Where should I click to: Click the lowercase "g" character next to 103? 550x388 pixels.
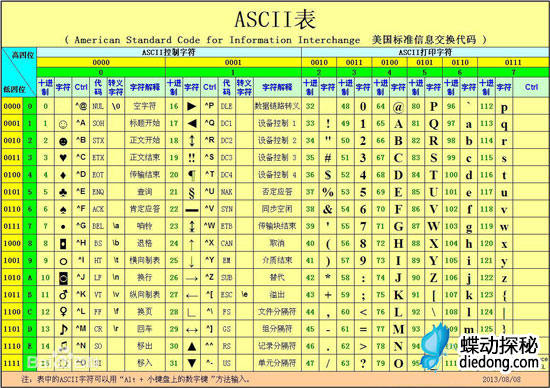pyautogui.click(x=469, y=228)
